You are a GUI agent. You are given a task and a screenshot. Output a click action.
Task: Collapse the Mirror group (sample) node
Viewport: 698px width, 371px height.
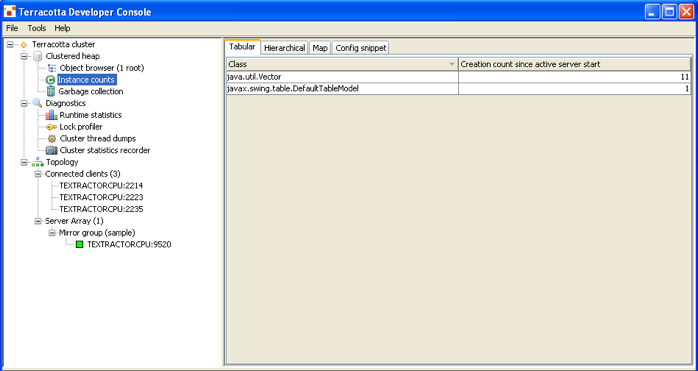tap(52, 233)
